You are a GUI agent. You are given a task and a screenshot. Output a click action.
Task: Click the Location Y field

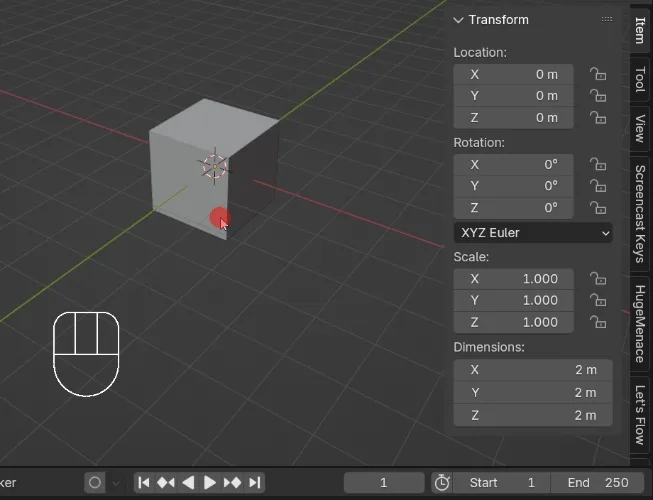[x=513, y=96]
